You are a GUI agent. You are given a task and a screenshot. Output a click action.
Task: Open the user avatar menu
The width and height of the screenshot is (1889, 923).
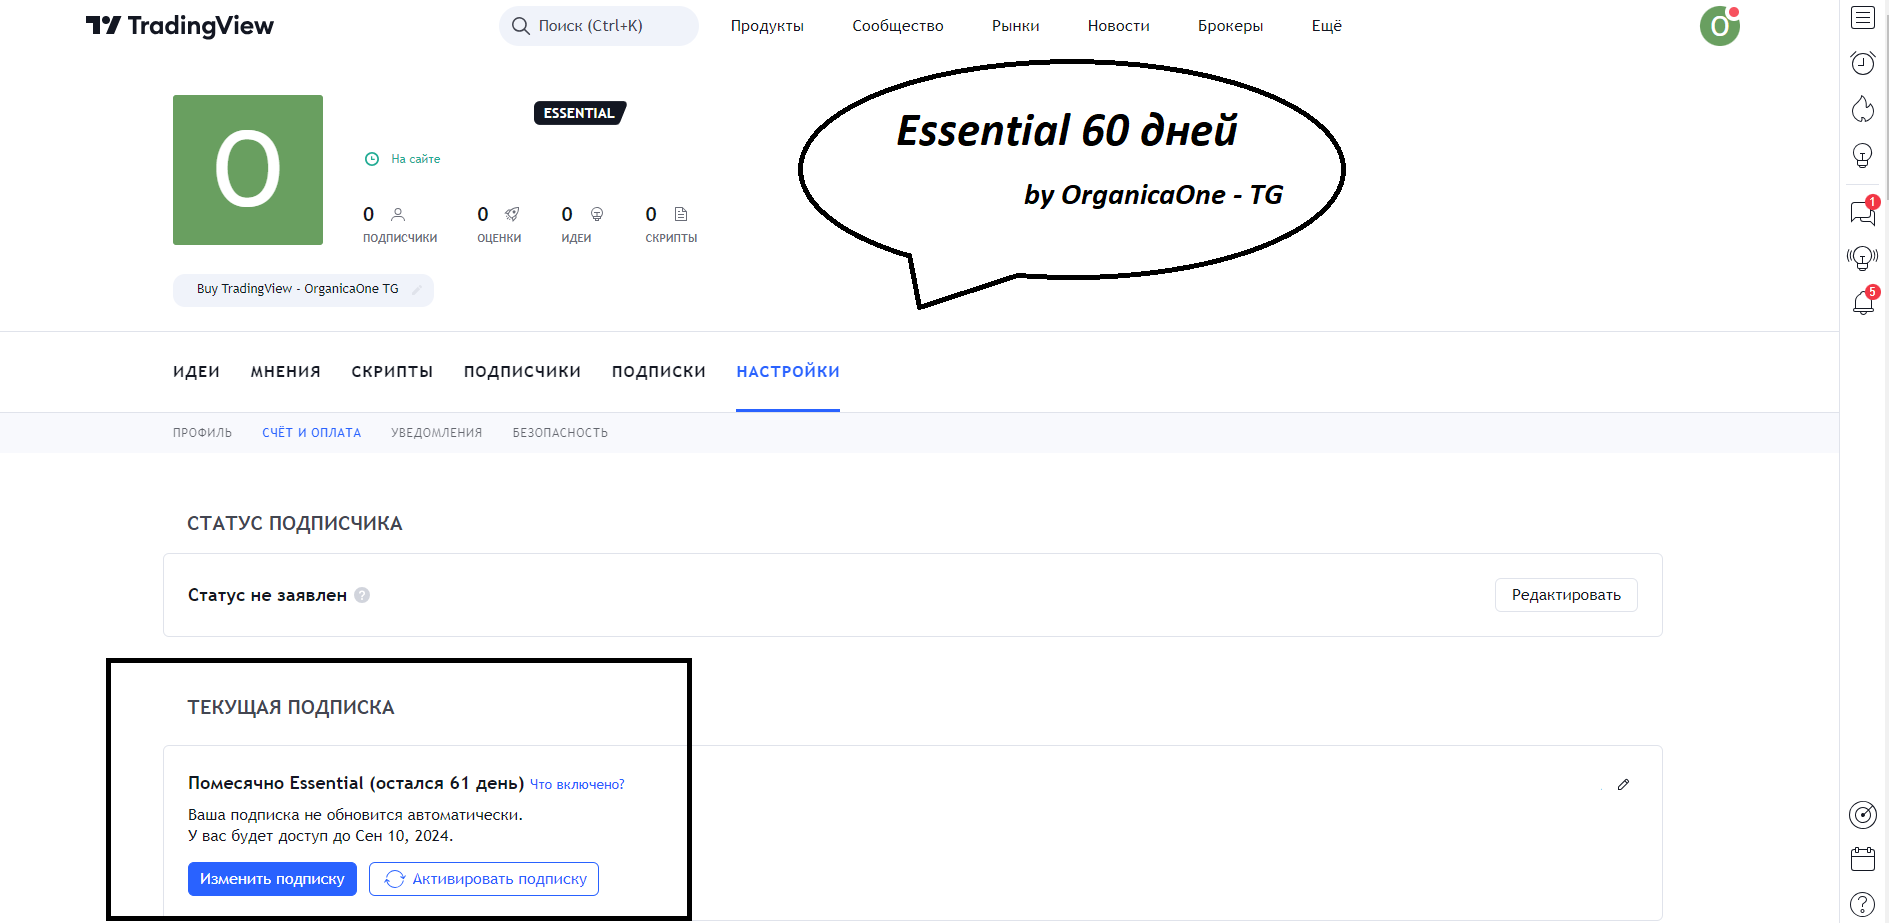(x=1720, y=26)
